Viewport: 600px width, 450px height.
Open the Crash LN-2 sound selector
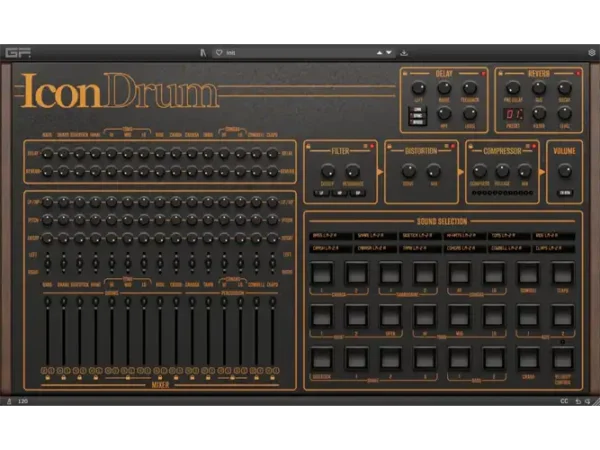(x=331, y=248)
